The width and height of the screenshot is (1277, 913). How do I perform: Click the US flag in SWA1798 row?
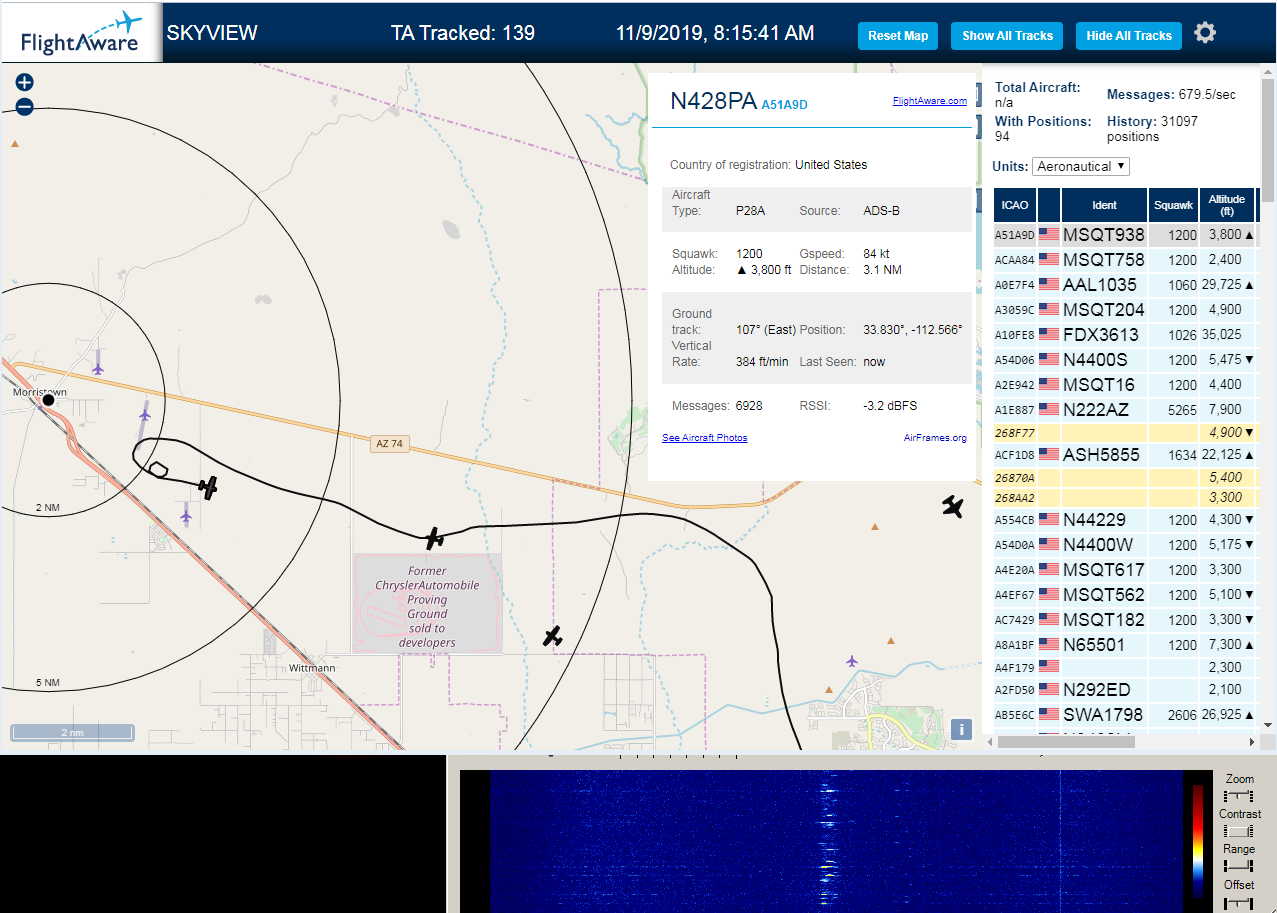tap(1049, 715)
